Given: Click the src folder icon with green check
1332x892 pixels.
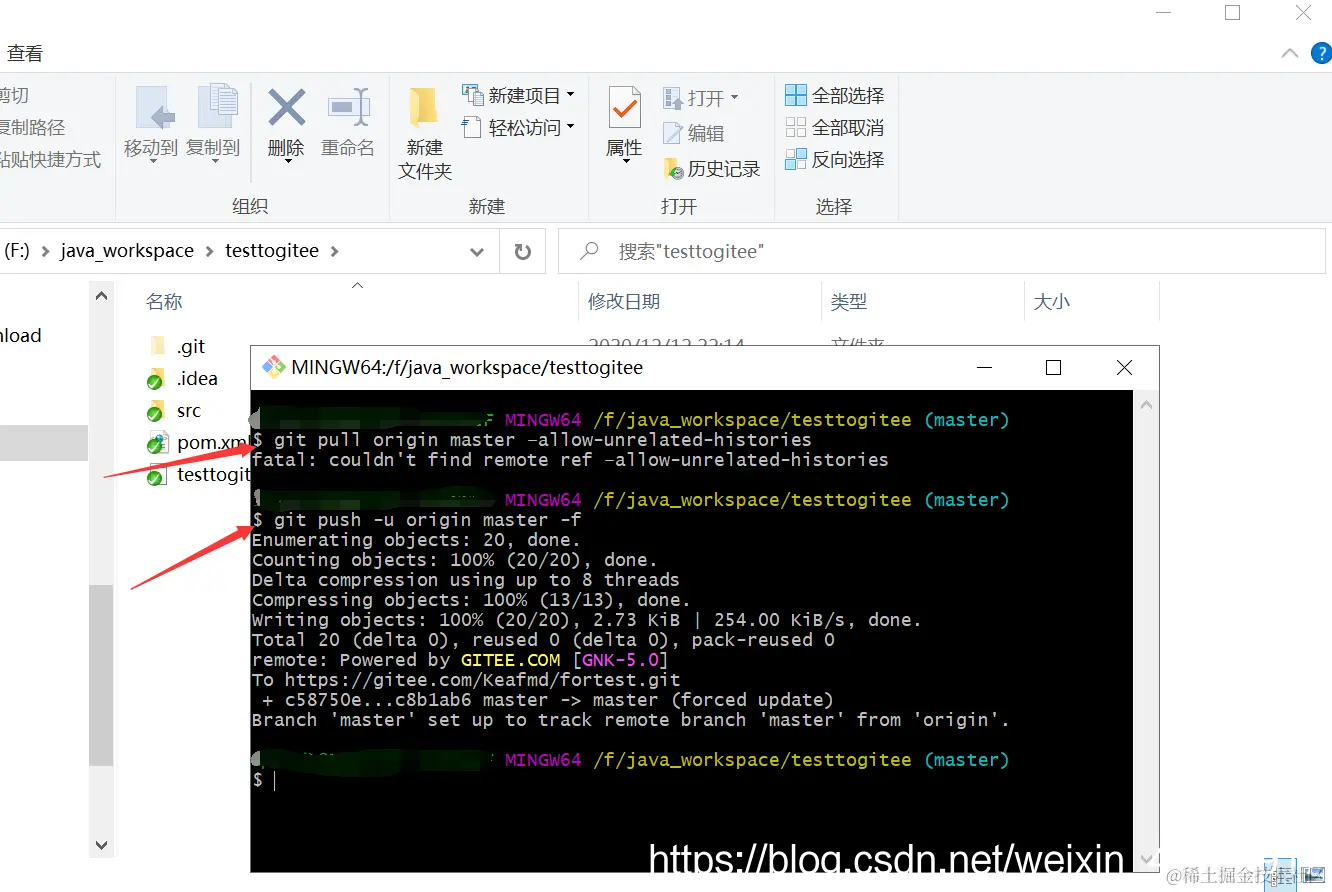Looking at the screenshot, I should [x=156, y=410].
